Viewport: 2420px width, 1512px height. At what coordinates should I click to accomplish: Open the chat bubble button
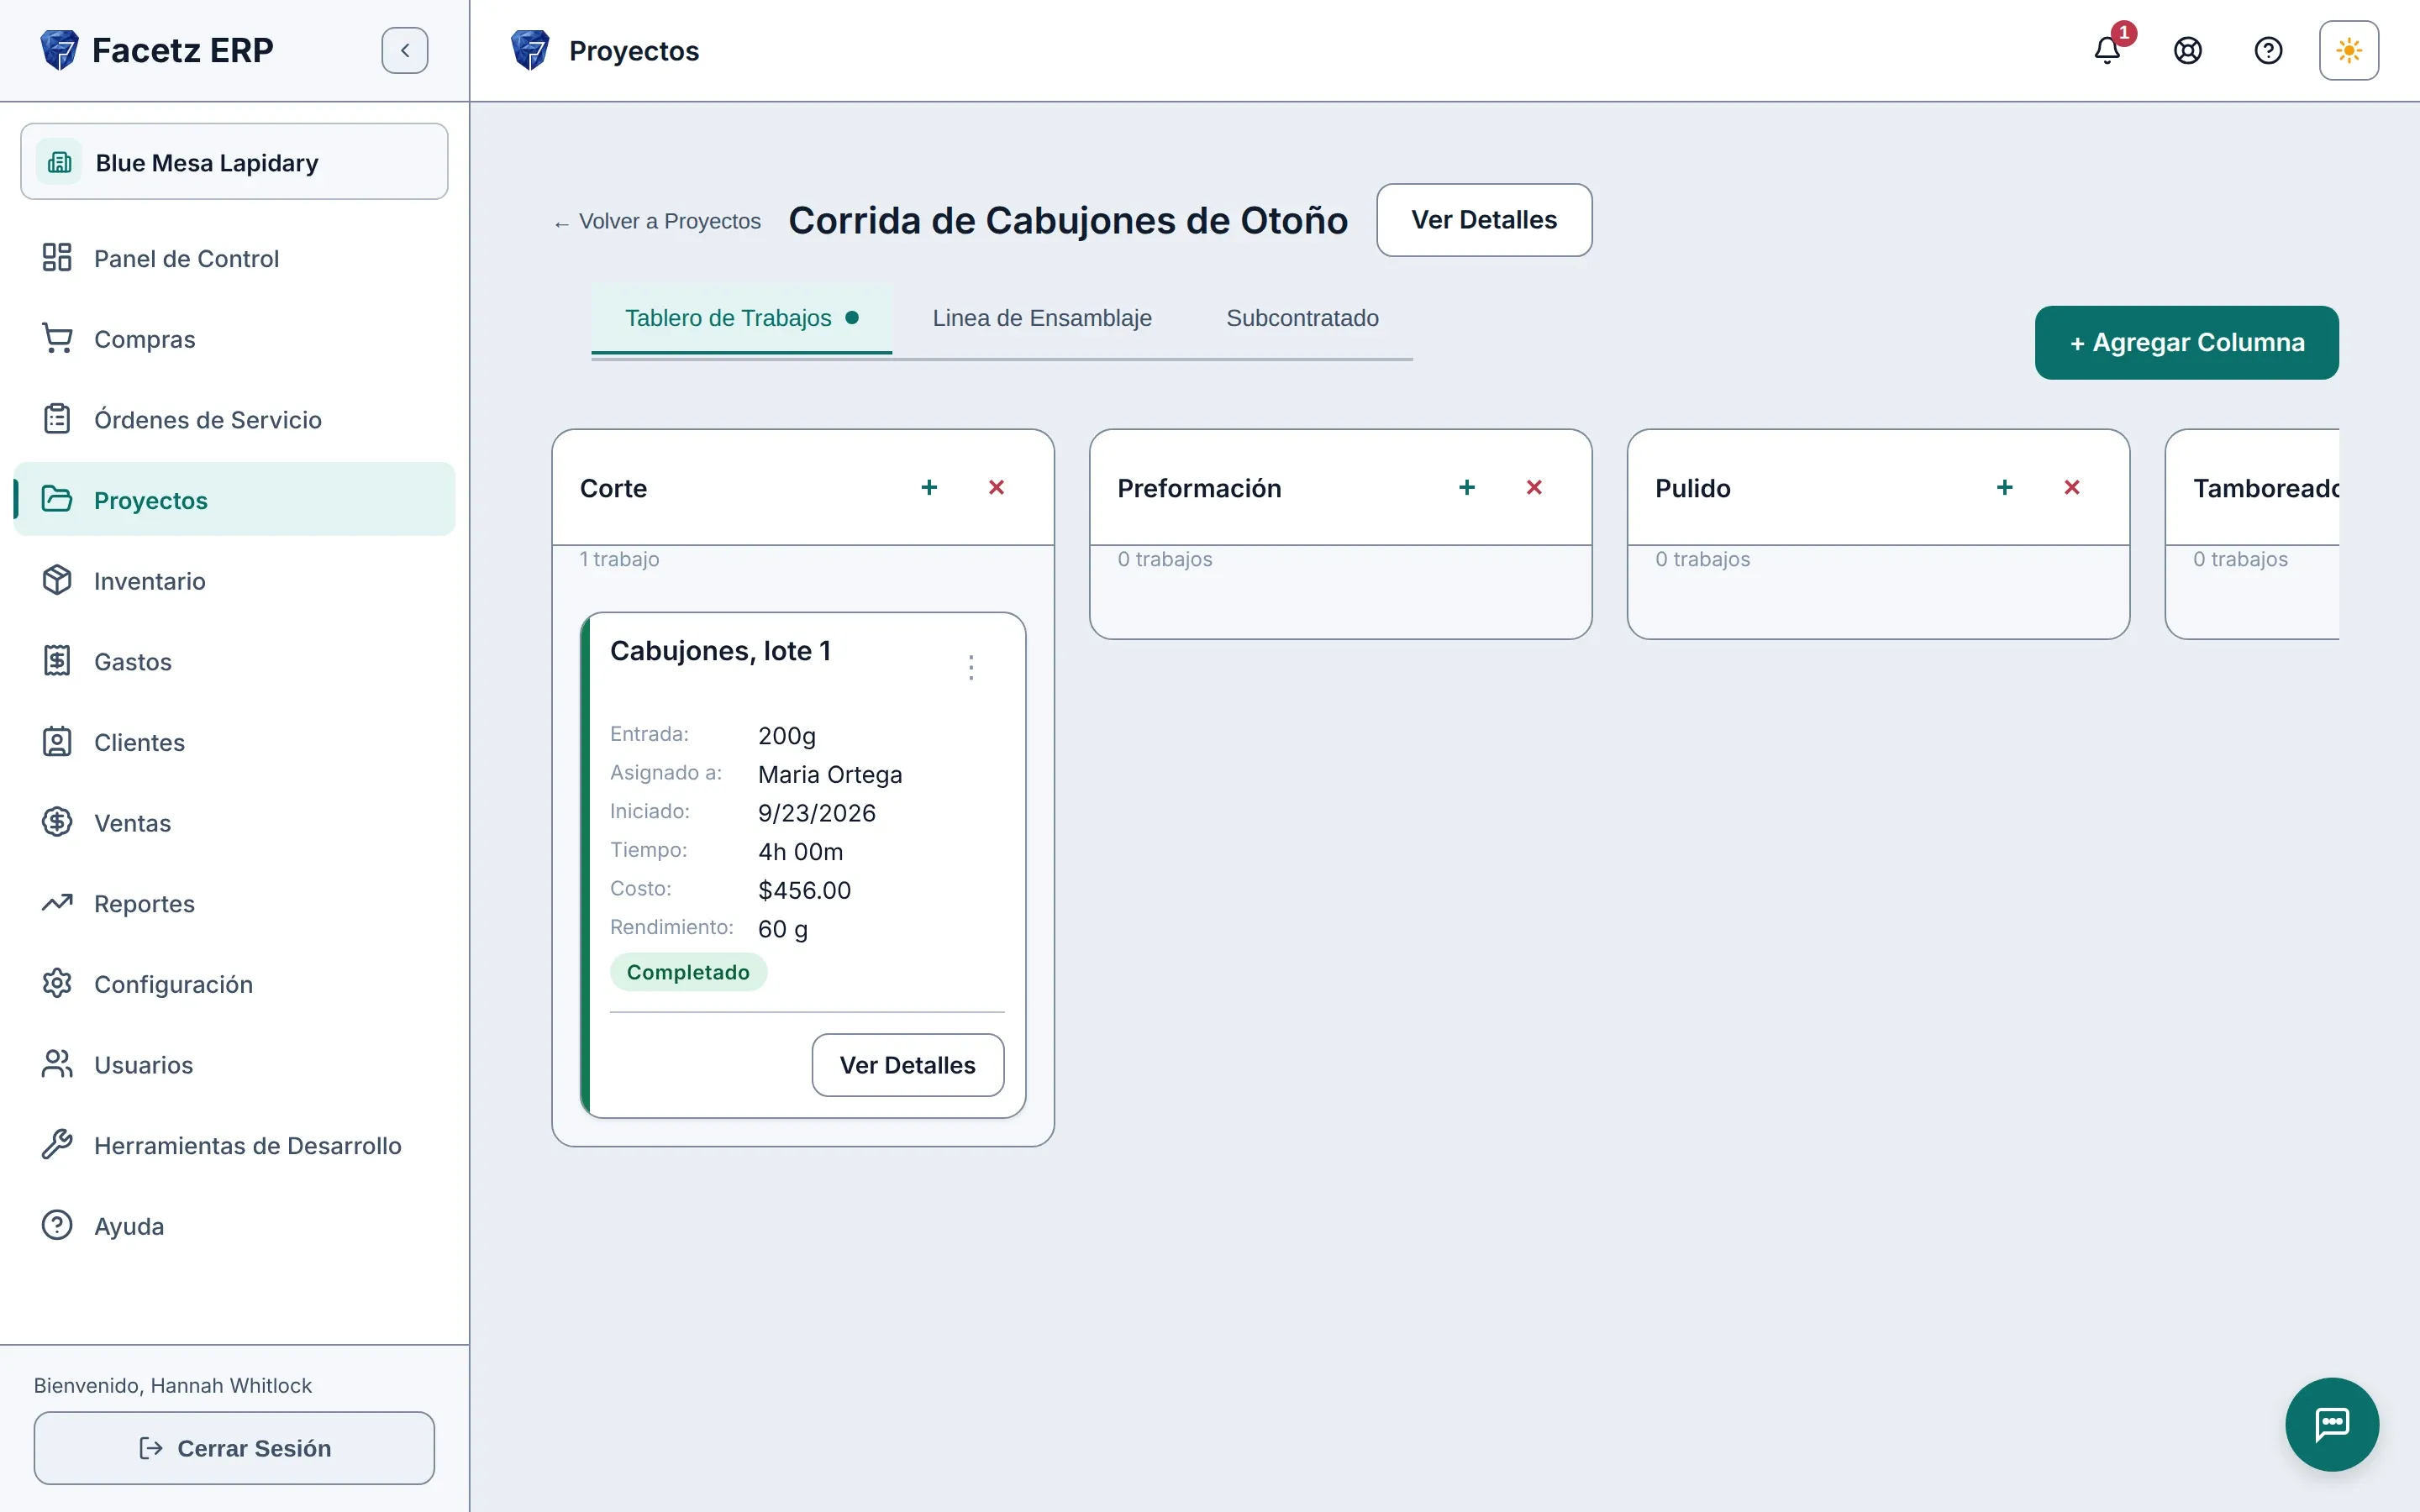pyautogui.click(x=2332, y=1424)
